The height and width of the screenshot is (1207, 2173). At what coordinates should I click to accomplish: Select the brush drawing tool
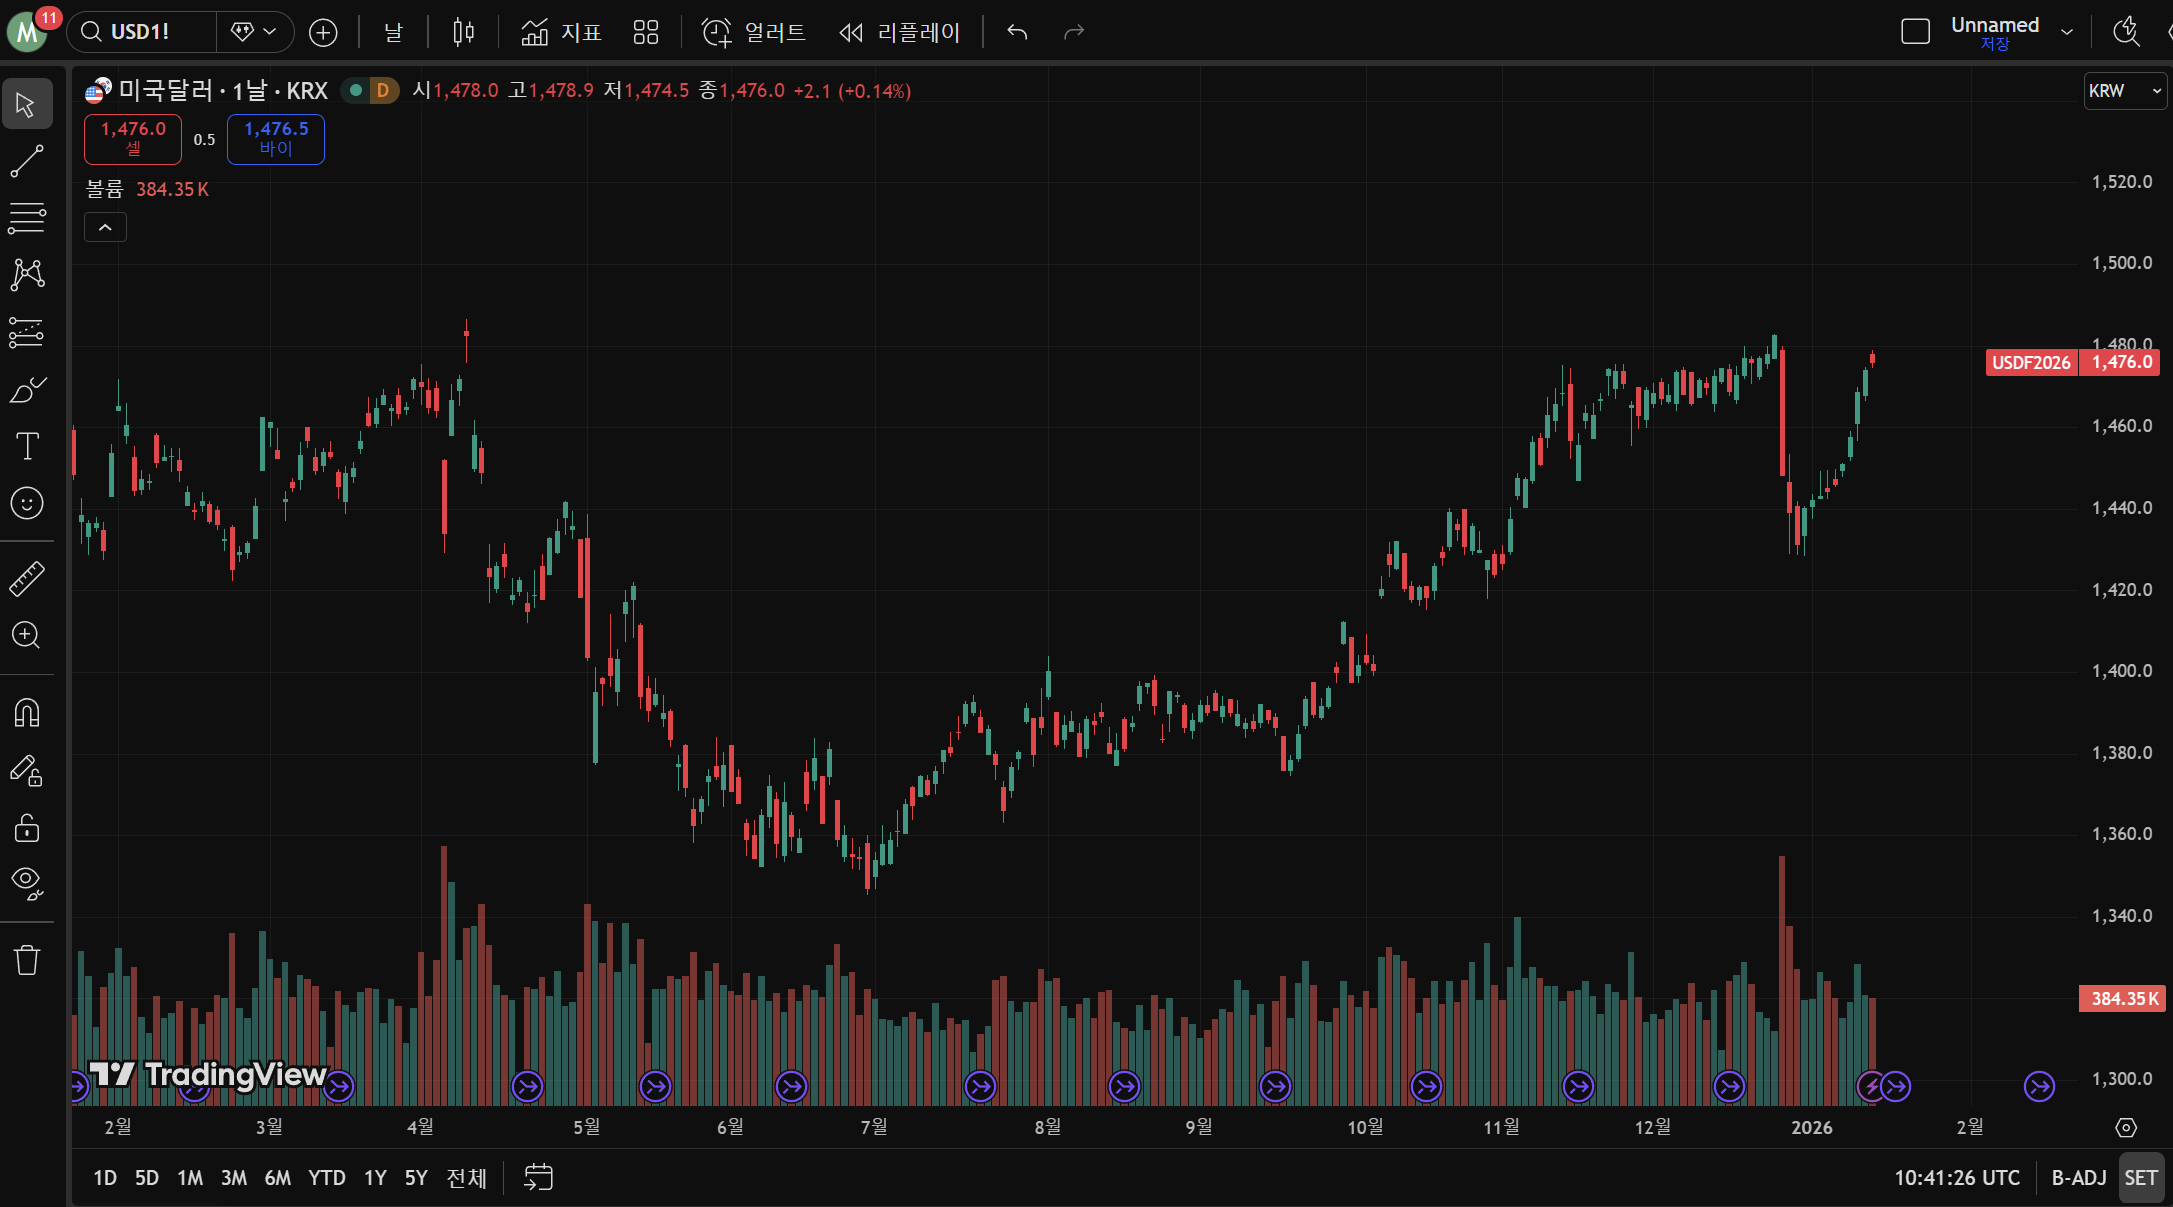(27, 389)
